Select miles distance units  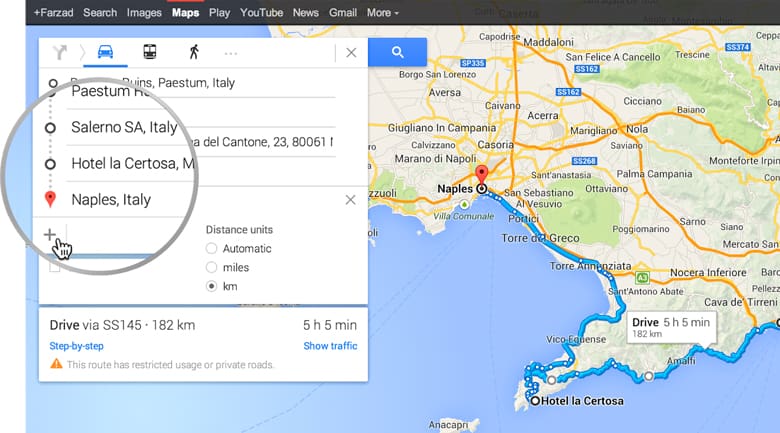click(x=211, y=268)
